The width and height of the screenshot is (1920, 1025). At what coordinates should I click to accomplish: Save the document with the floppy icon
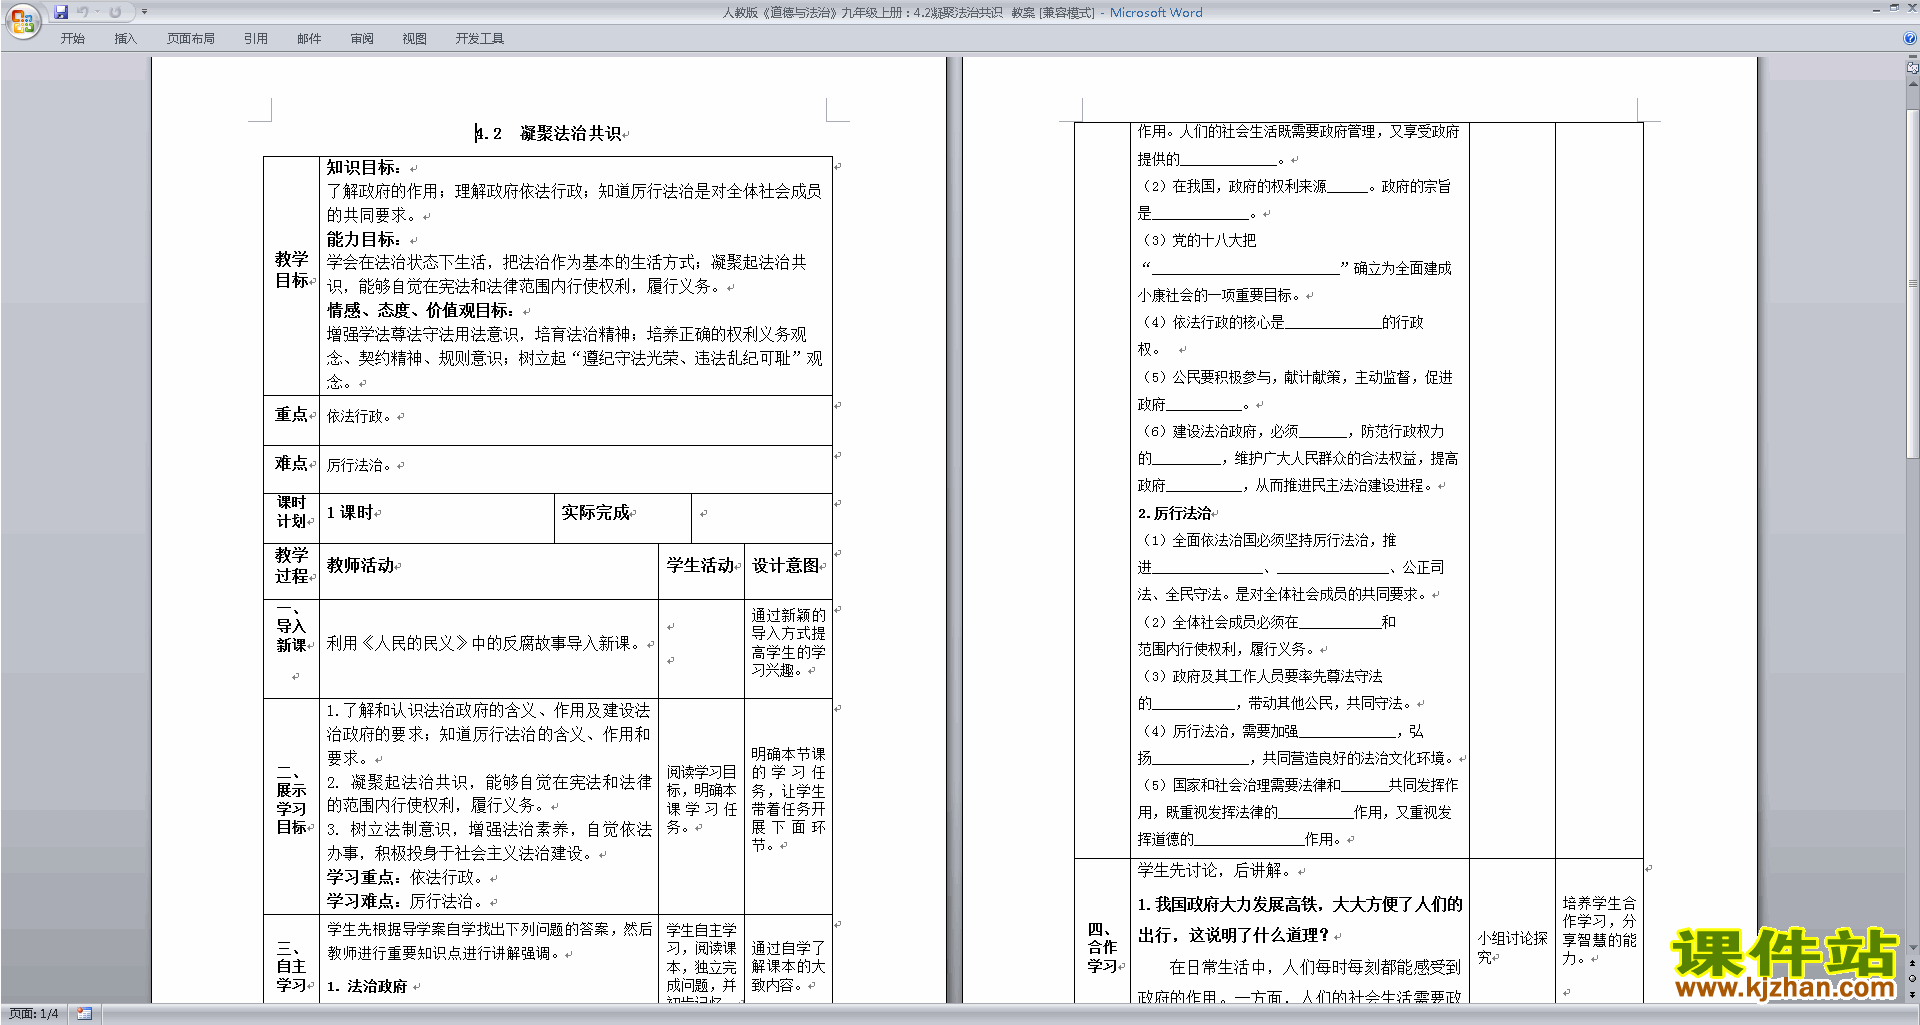point(61,12)
